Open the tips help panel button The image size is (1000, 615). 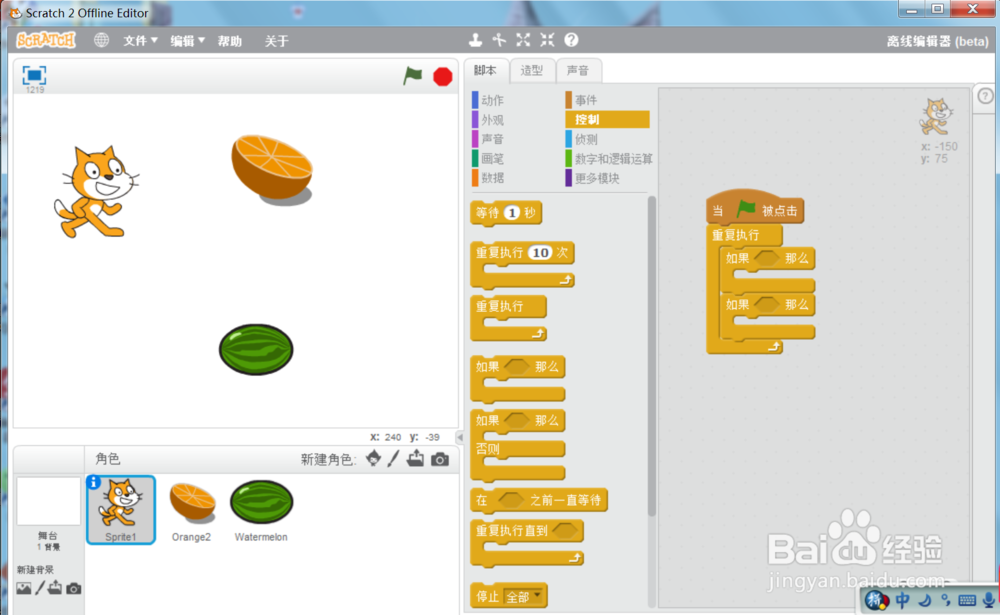tap(985, 96)
